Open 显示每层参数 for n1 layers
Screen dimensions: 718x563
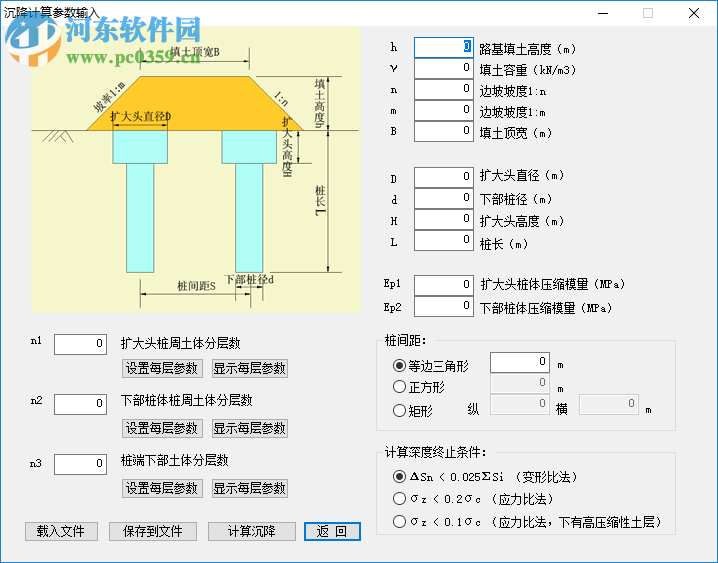pos(250,368)
